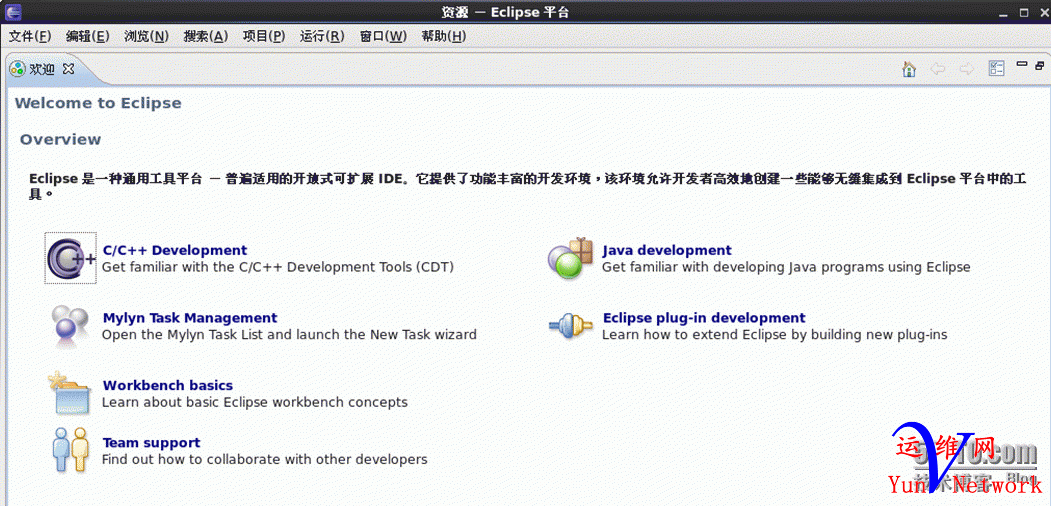Click the "Overview" heading text

[60, 139]
